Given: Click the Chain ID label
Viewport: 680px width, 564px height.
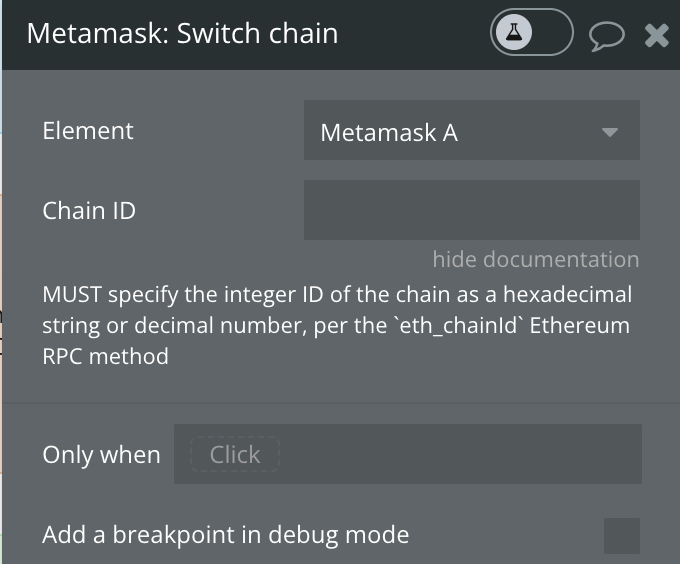Looking at the screenshot, I should pyautogui.click(x=89, y=211).
